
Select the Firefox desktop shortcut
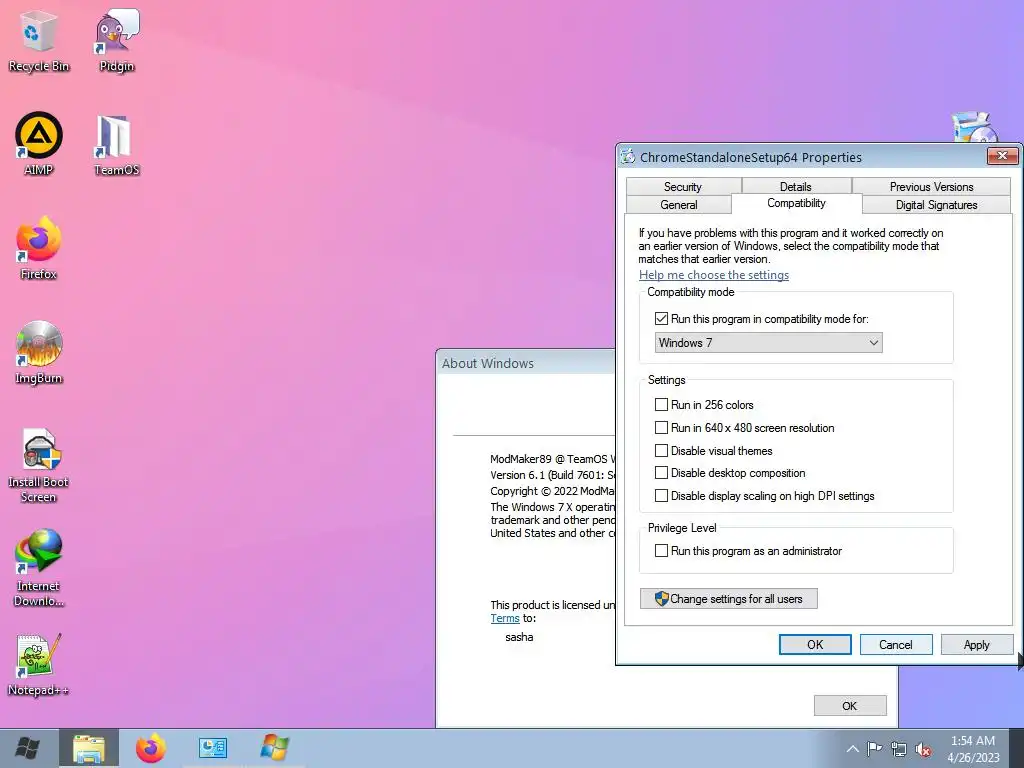39,248
